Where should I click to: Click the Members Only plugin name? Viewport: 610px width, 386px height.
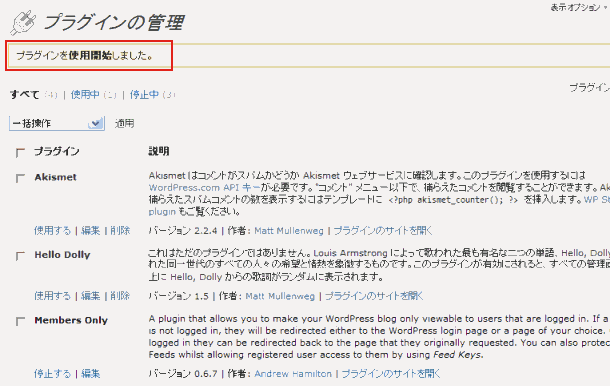tap(71, 320)
